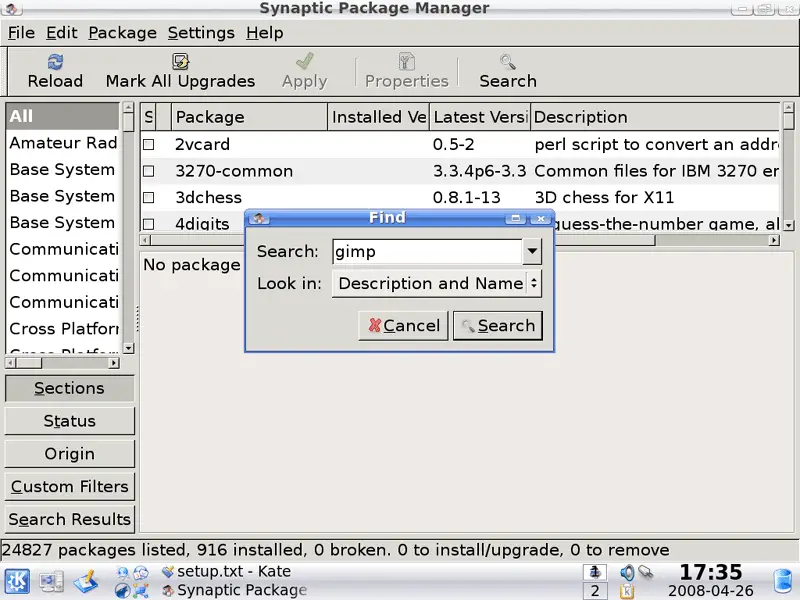Open the Package menu

click(122, 33)
